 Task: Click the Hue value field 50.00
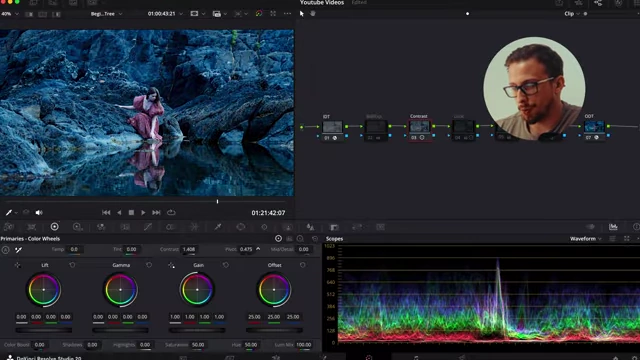251,345
